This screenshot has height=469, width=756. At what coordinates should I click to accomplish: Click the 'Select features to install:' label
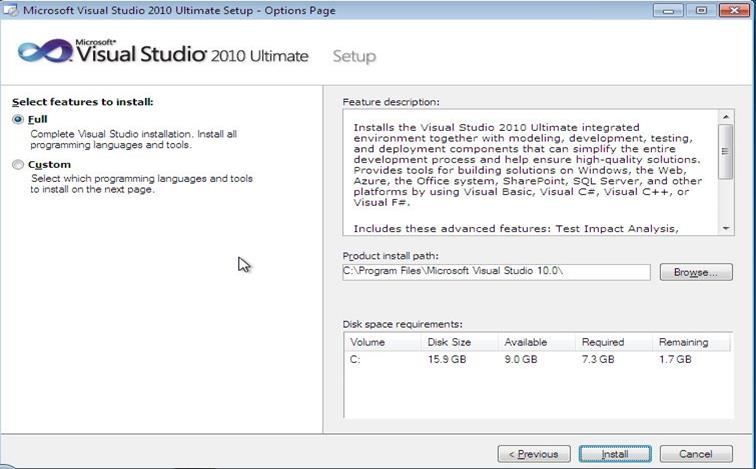[x=82, y=102]
